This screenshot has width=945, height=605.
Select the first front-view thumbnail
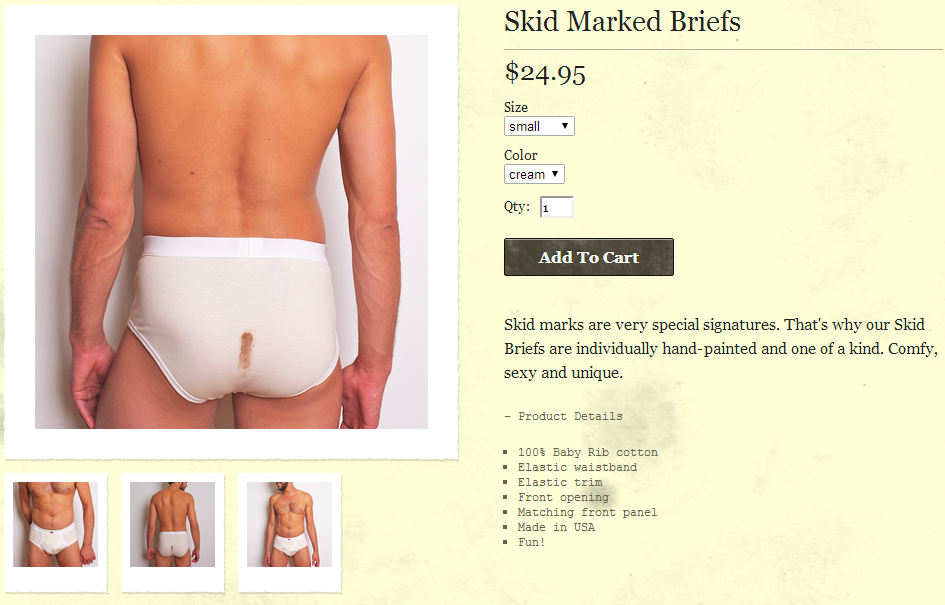coord(55,524)
